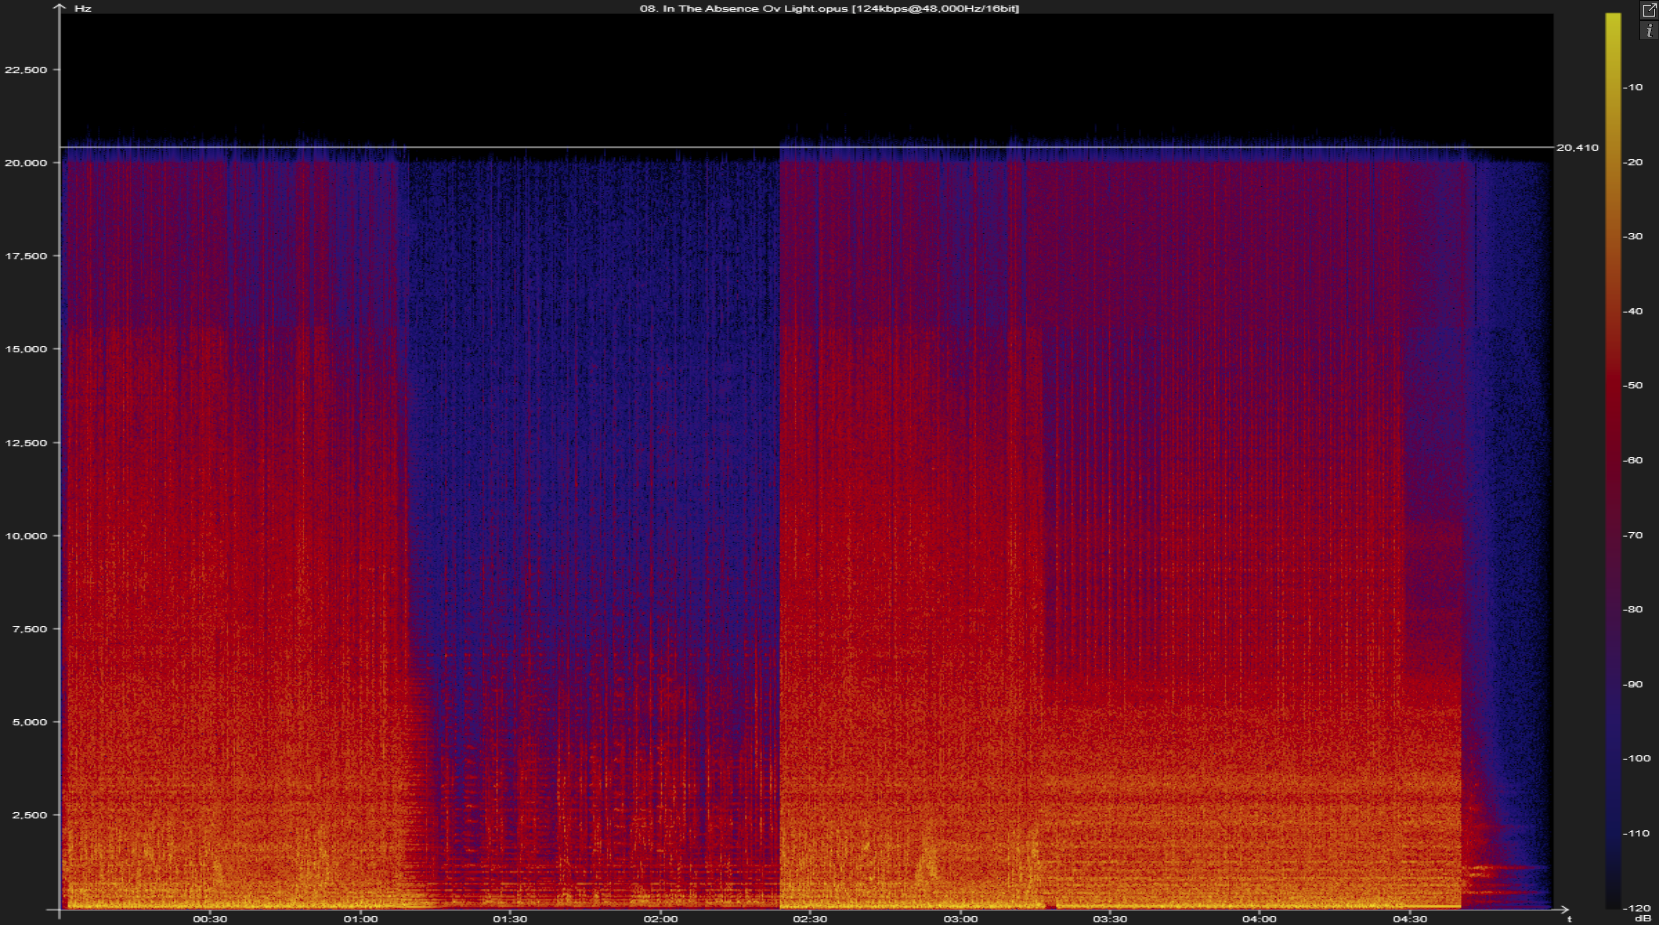Click the -110 dB scale label
The width and height of the screenshot is (1659, 925).
click(x=1636, y=833)
